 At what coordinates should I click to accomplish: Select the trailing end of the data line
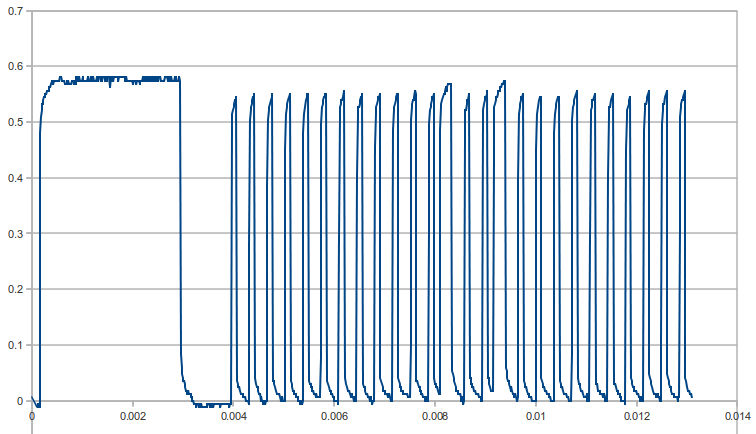(x=690, y=394)
